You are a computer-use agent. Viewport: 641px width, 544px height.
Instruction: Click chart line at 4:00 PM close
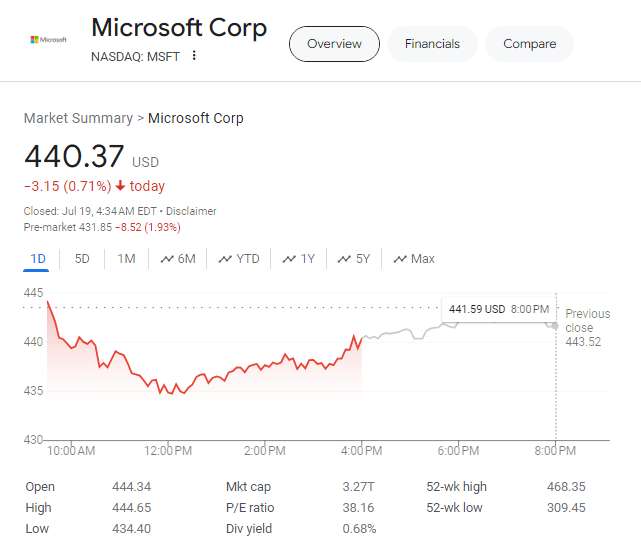point(360,338)
